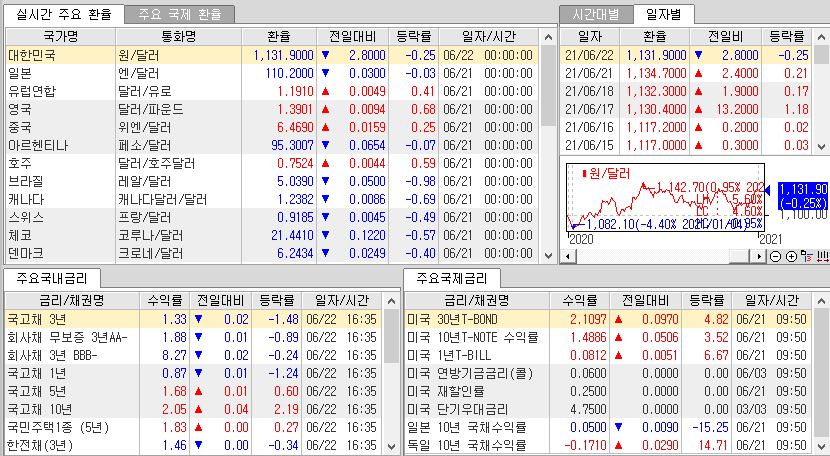This screenshot has height=456, width=830.
Task: Select the 일본 row
Action: [x=273, y=73]
